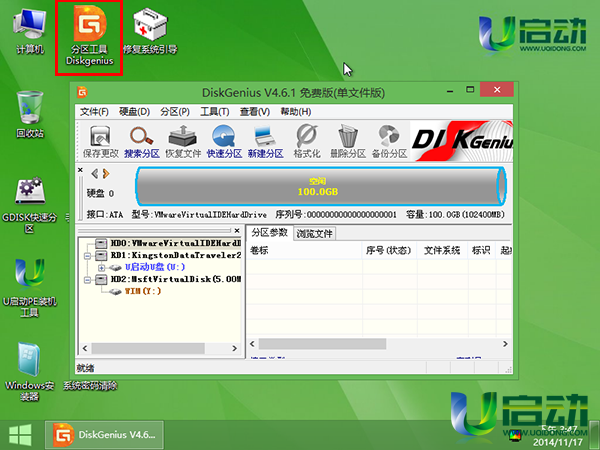Open the Recover Files (恢复文件) tool
Viewport: 600px width, 450px height.
[x=183, y=142]
